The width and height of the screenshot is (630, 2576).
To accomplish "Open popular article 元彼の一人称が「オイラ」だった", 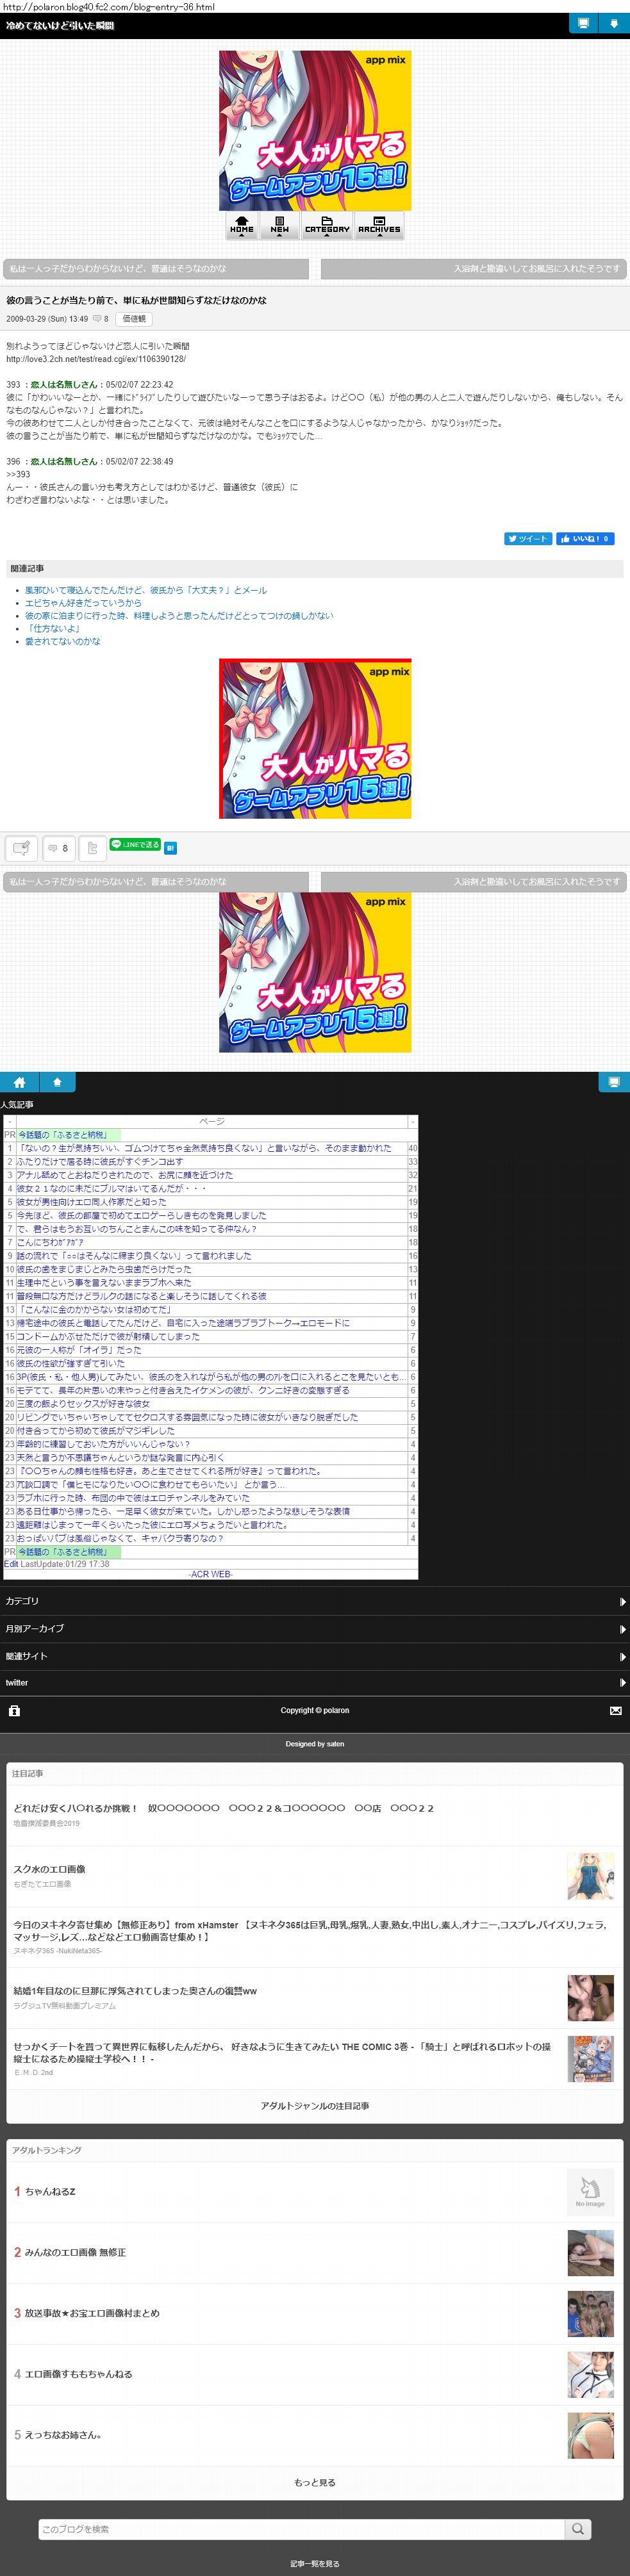I will tap(79, 1349).
